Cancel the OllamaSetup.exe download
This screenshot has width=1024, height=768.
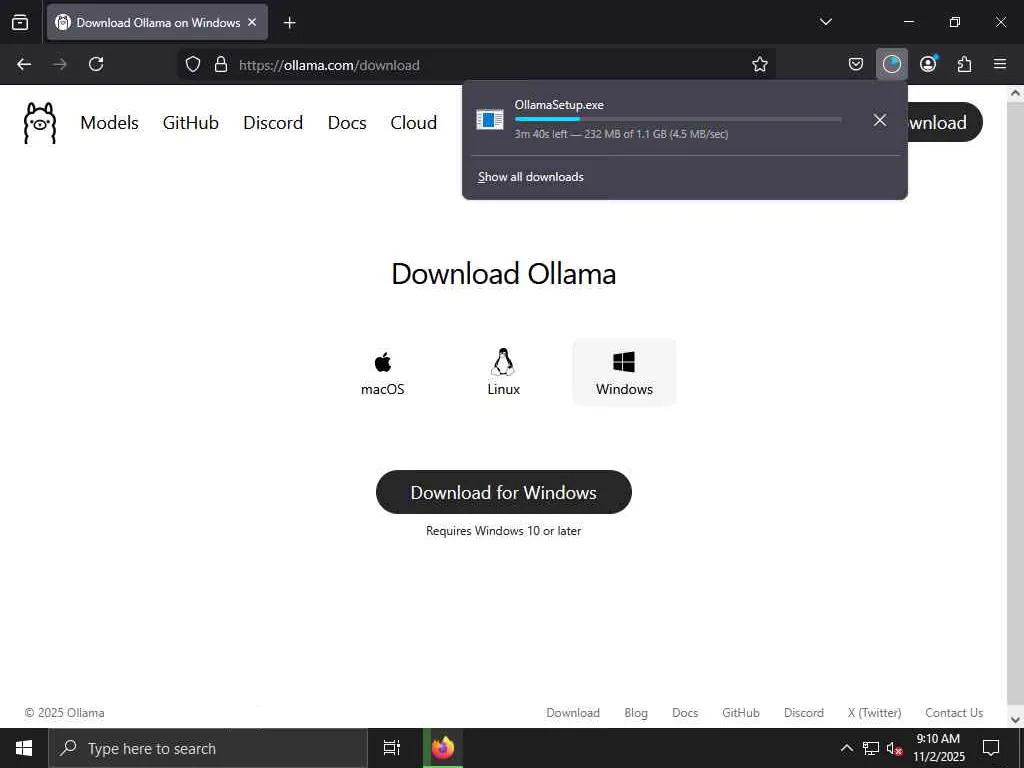pos(880,120)
